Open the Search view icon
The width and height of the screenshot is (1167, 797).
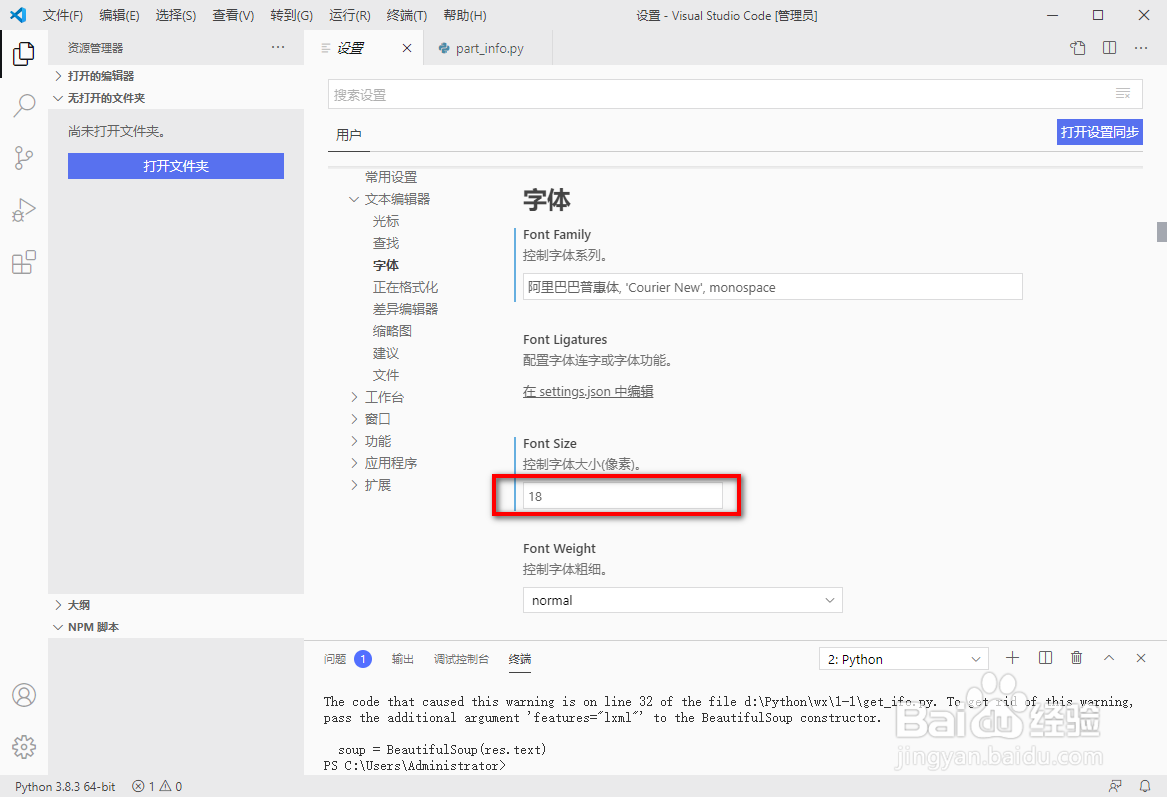coord(24,106)
